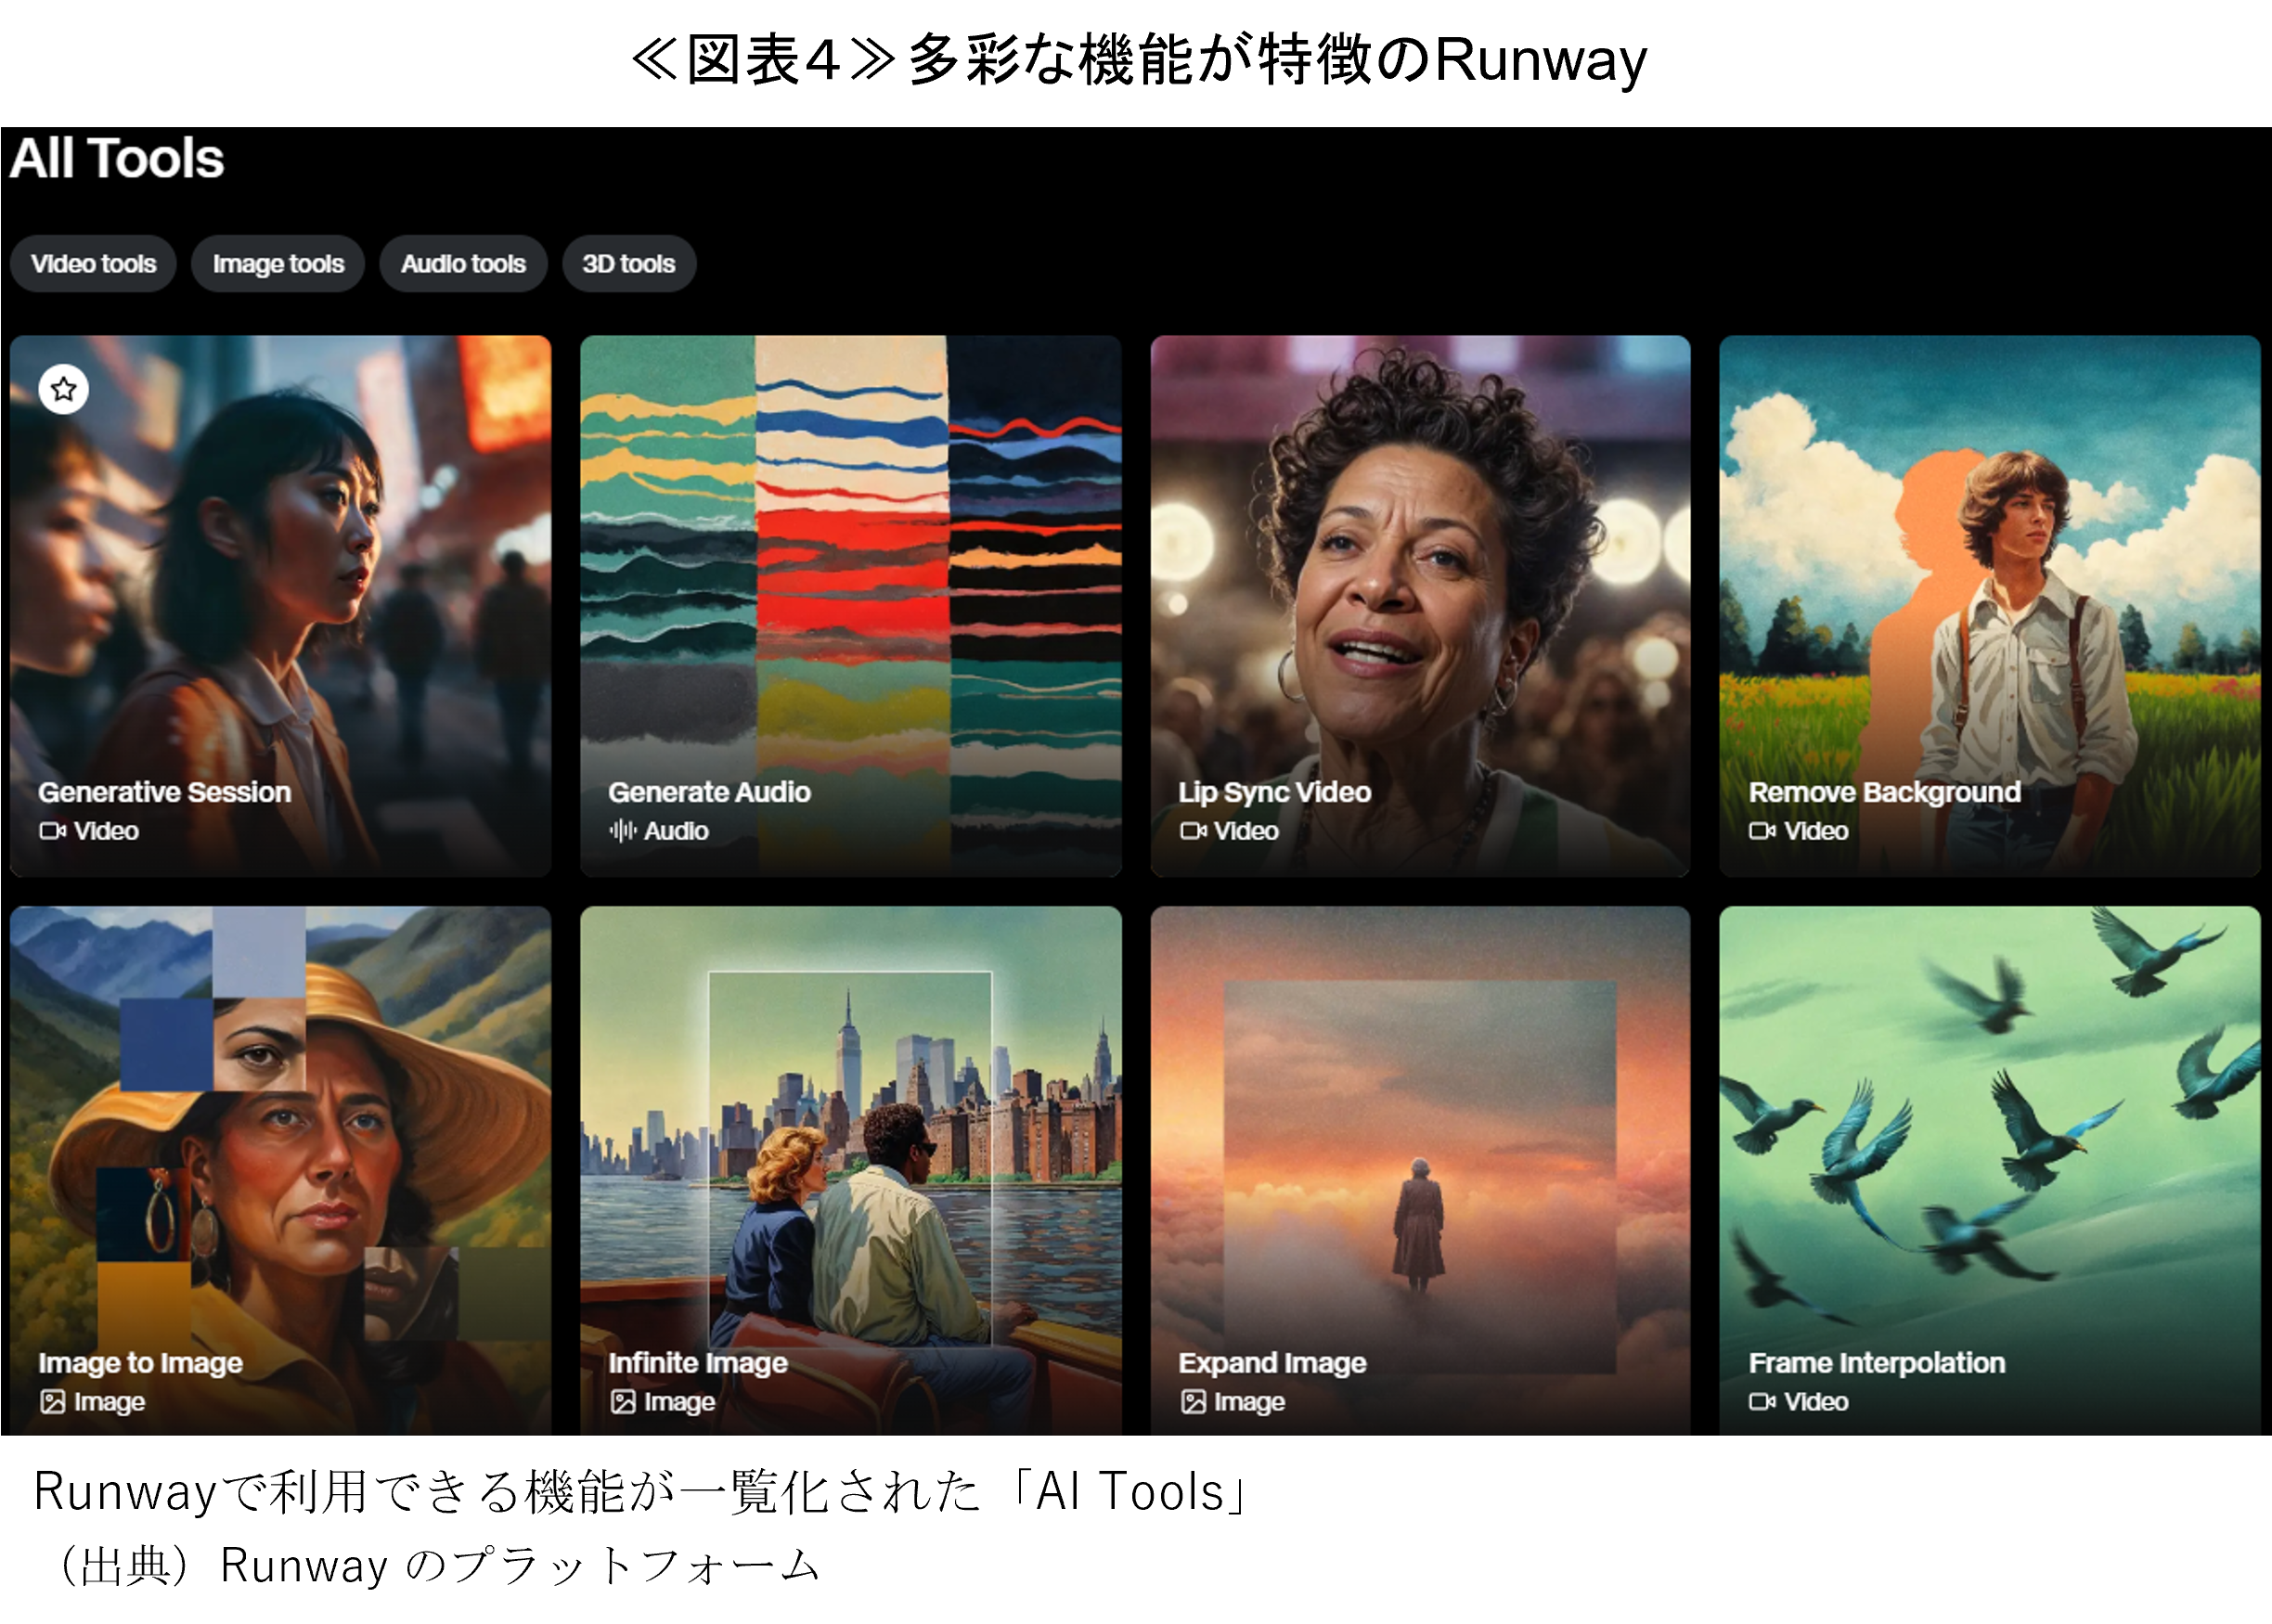Click the audio waveform icon under Generate Audio
Screen dimensions: 2272x1624
[x=623, y=831]
